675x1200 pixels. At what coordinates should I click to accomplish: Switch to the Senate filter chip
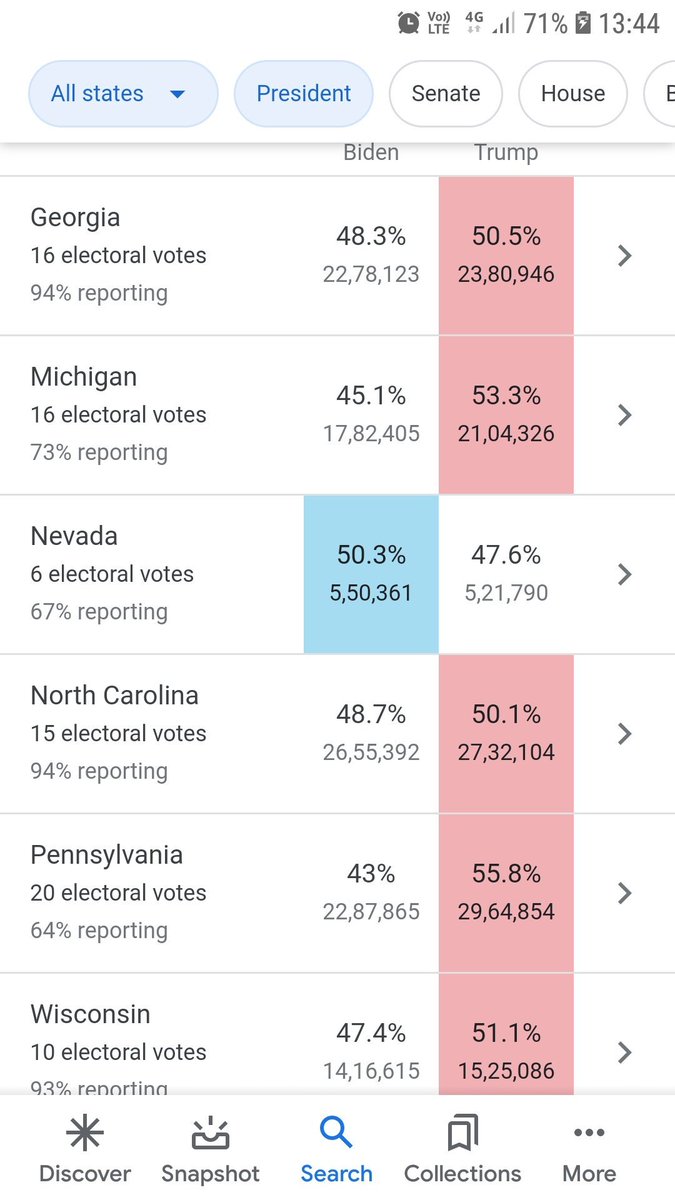click(445, 94)
